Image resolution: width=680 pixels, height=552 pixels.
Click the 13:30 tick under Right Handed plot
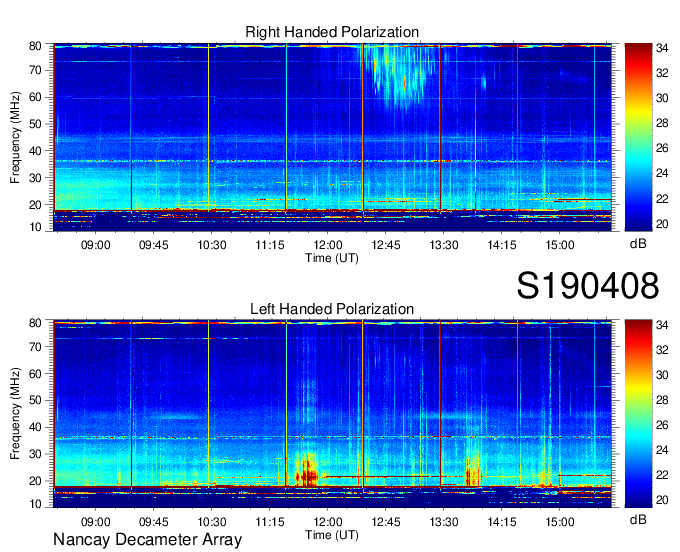click(444, 245)
